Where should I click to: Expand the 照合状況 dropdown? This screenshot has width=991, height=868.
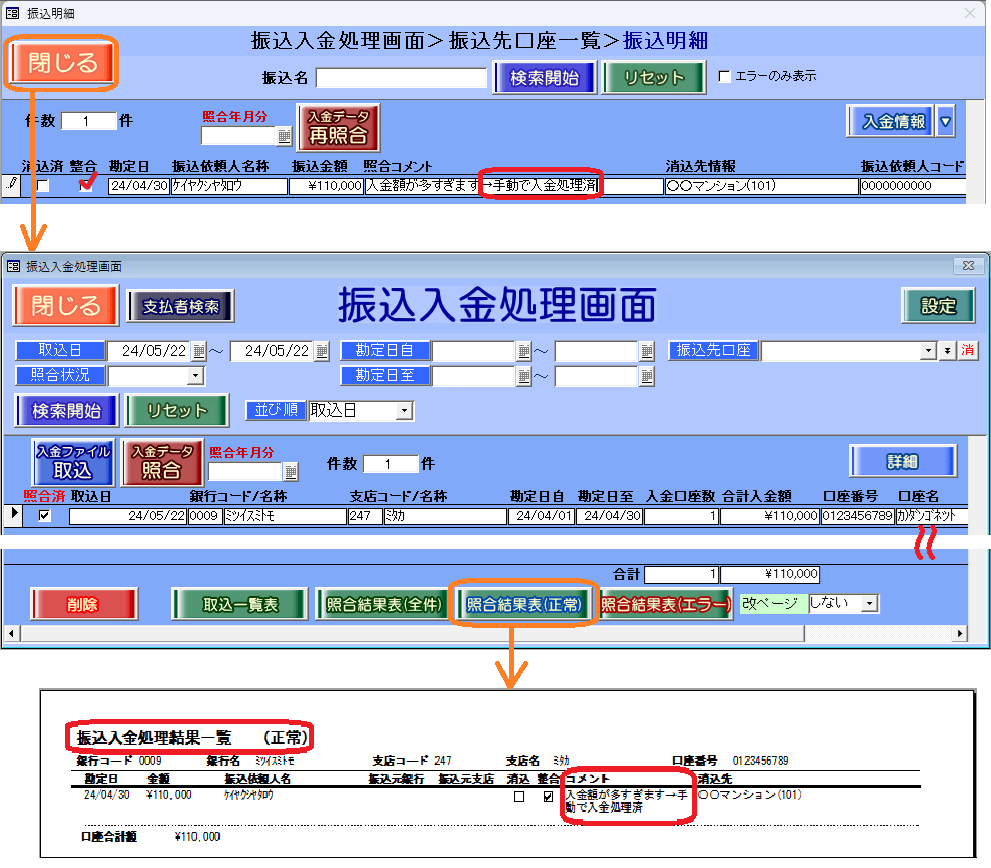[x=195, y=376]
